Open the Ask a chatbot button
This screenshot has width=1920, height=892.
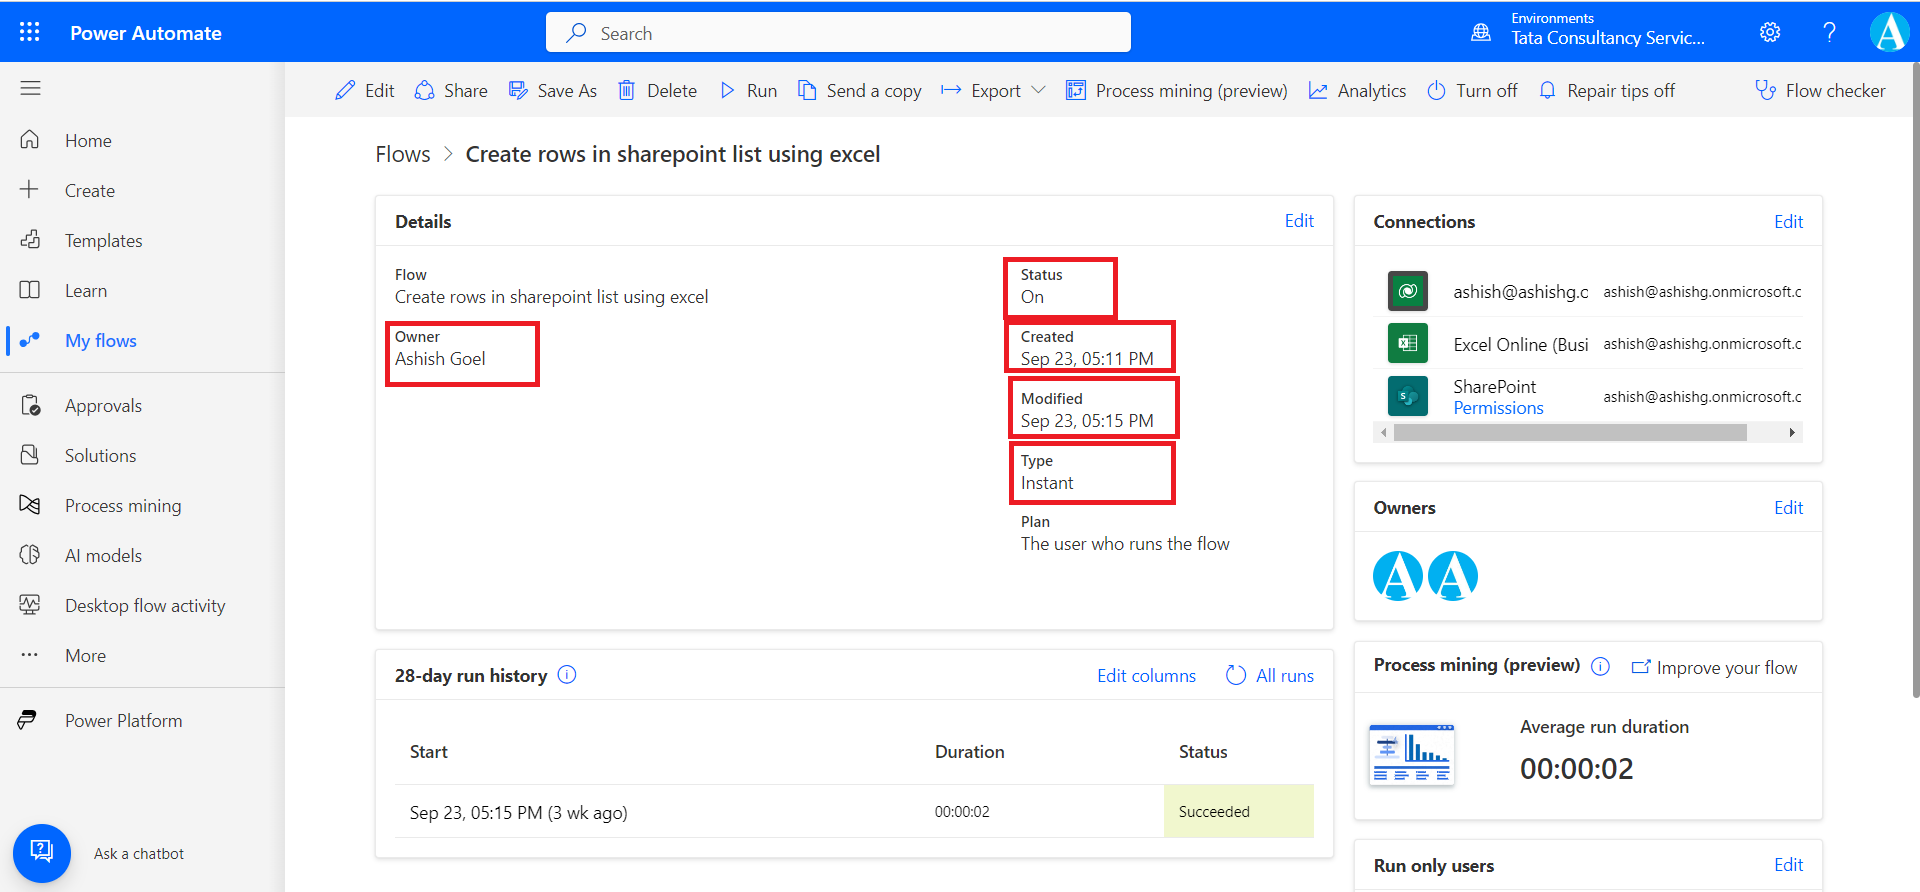coord(42,853)
